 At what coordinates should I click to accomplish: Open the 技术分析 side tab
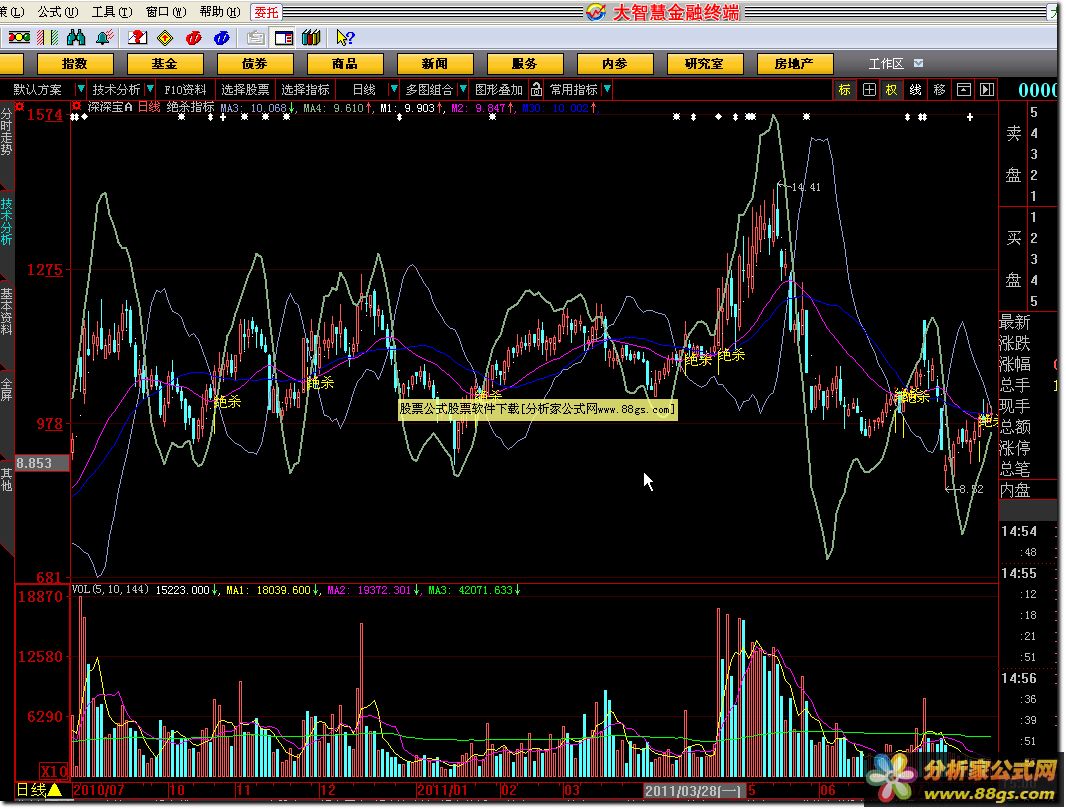click(x=7, y=222)
